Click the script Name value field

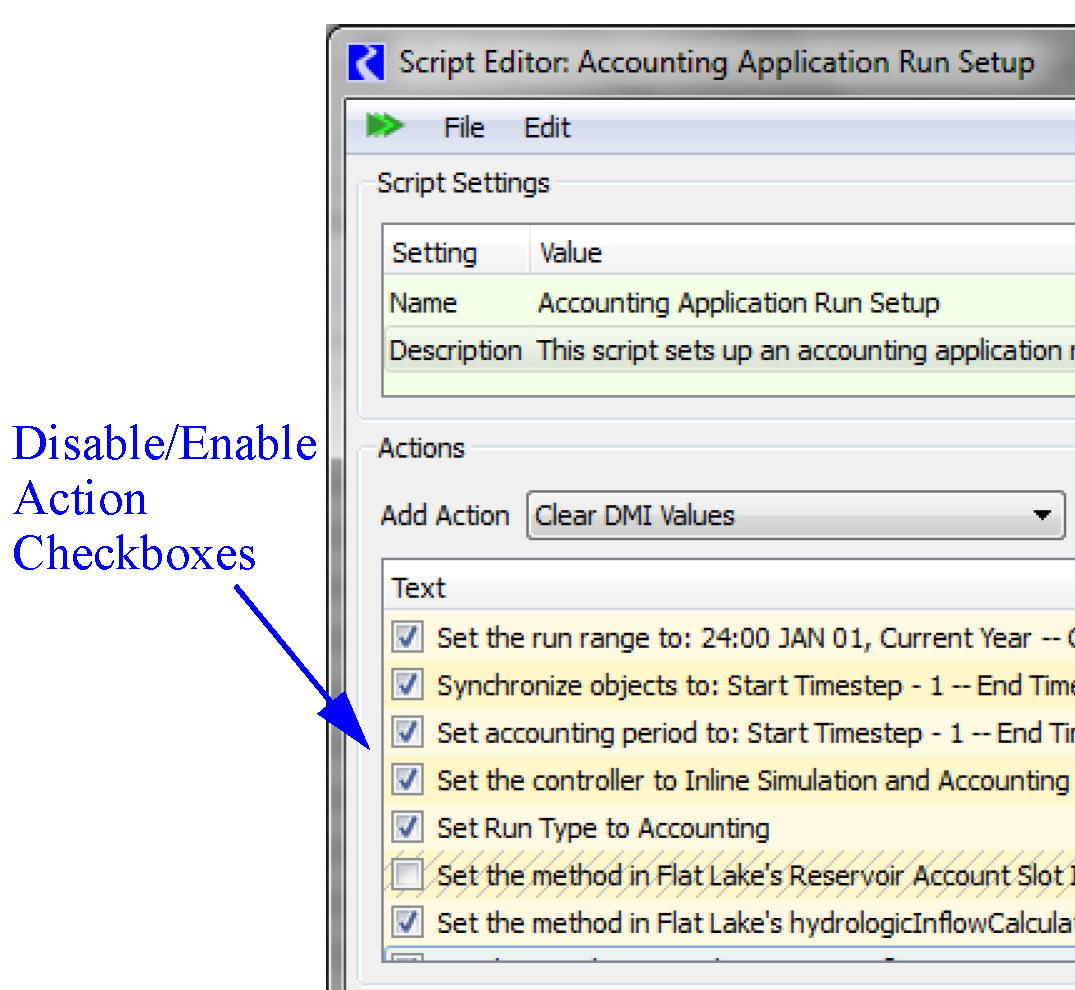pyautogui.click(x=738, y=303)
